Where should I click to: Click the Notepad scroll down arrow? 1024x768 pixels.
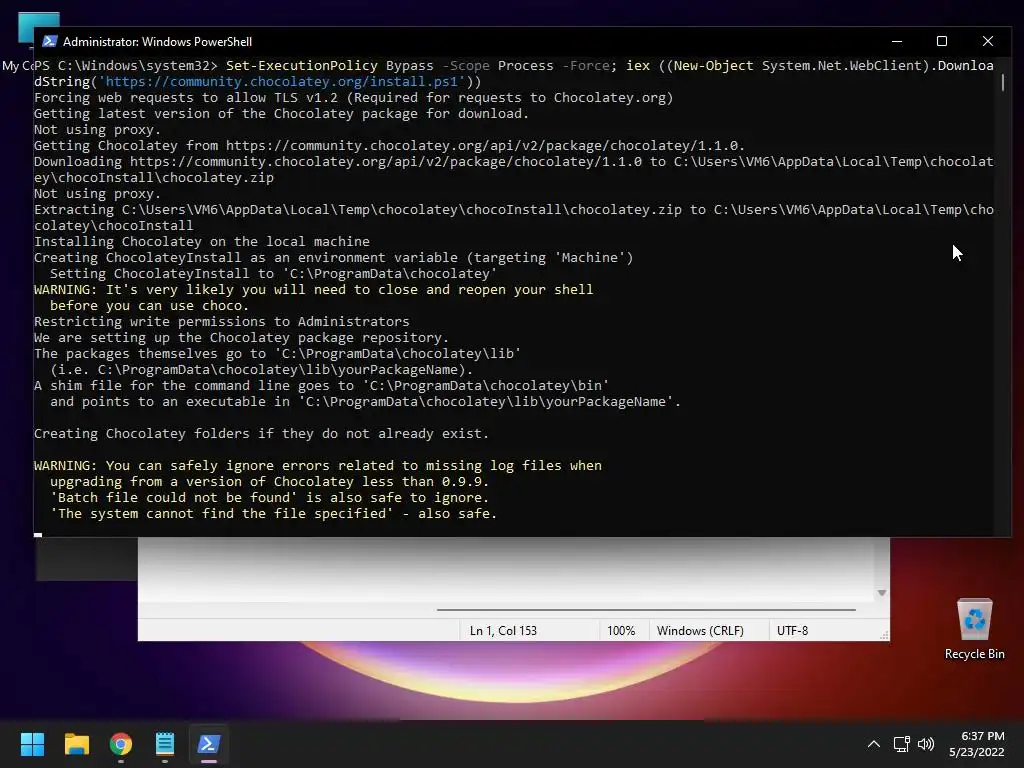882,593
